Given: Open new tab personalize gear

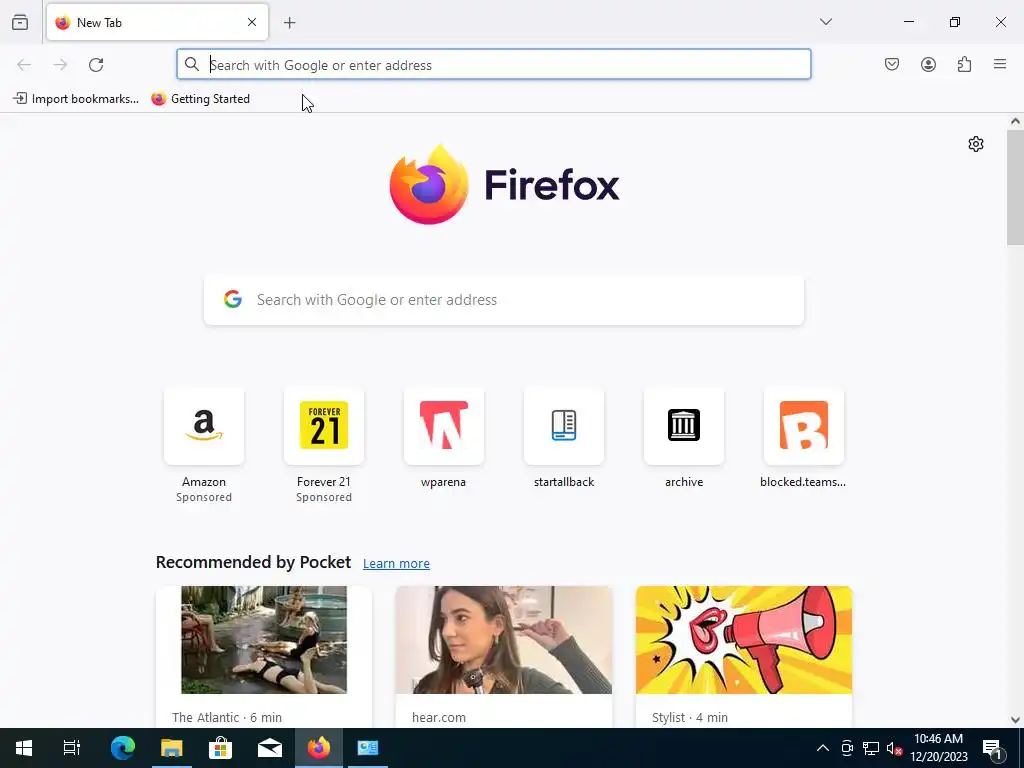Looking at the screenshot, I should point(976,144).
